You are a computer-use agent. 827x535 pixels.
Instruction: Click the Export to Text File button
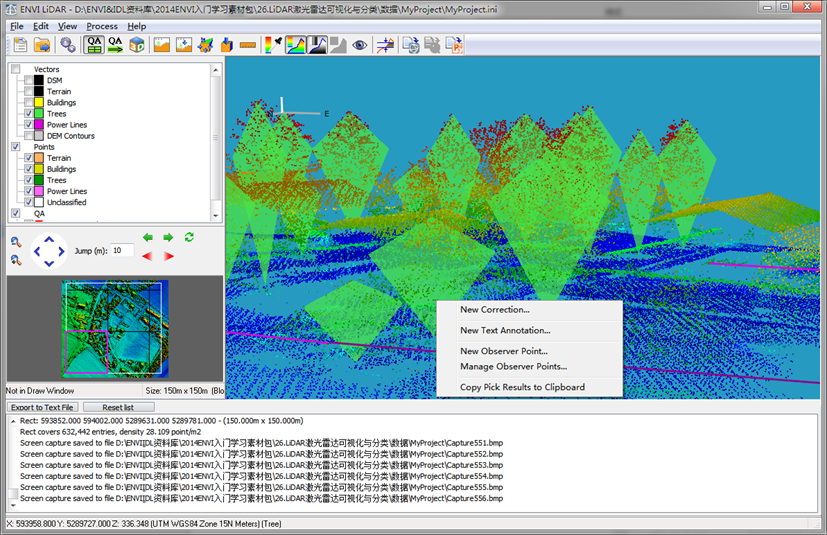pyautogui.click(x=42, y=407)
